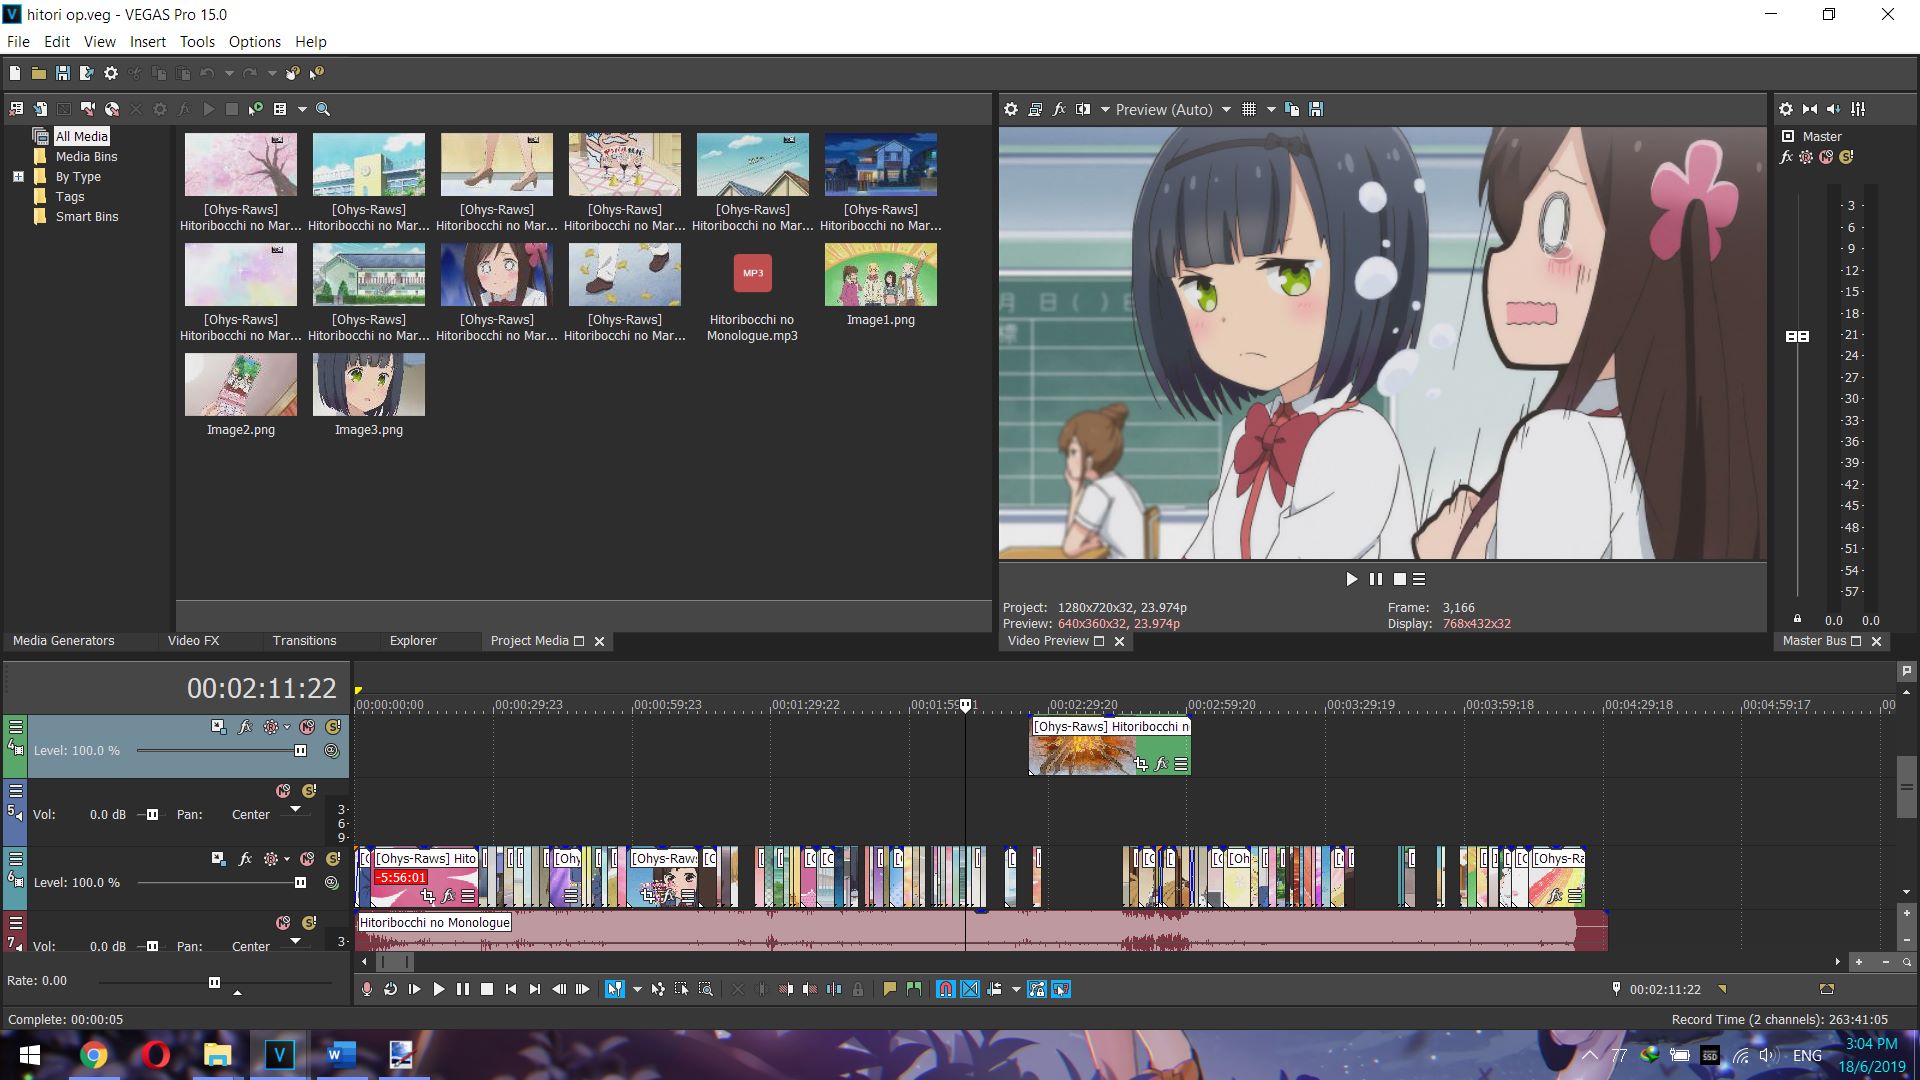Pause playback in the Video Preview window
1920x1080 pixels.
pos(1376,579)
